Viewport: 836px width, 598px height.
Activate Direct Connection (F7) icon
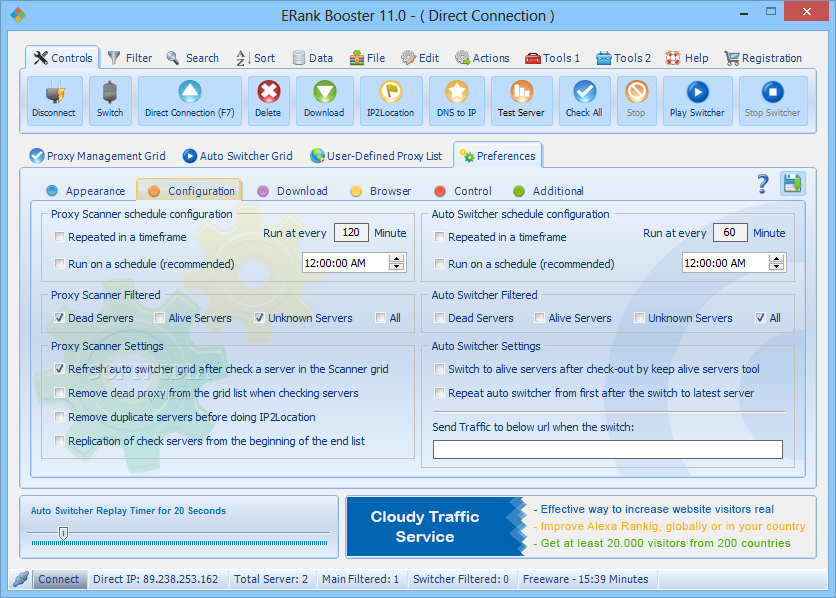(190, 92)
